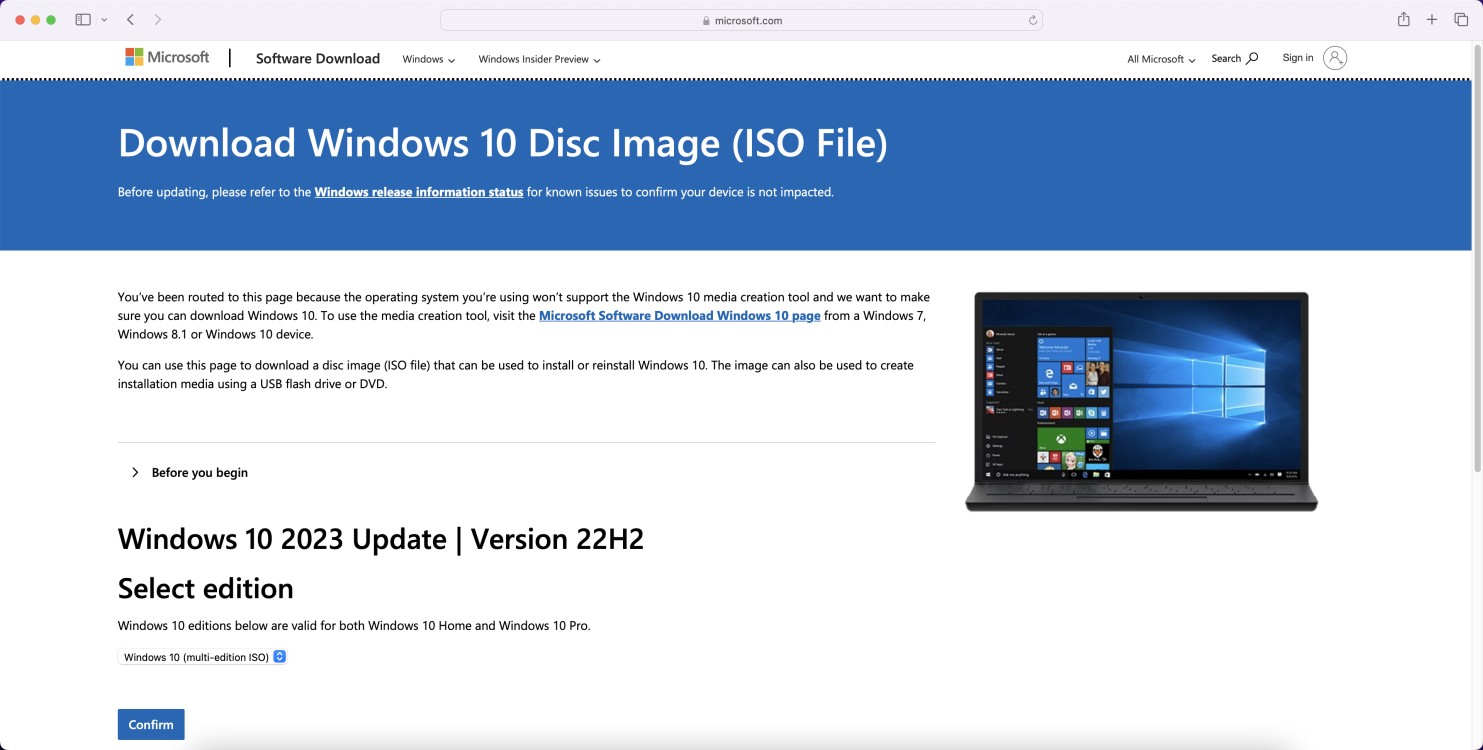
Task: Click the Microsoft logo
Action: (x=167, y=57)
